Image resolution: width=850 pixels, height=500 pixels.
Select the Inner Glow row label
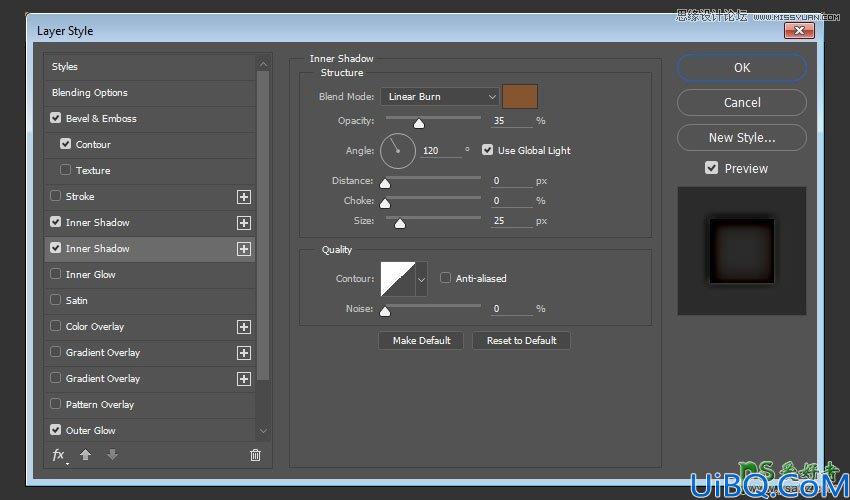click(x=91, y=274)
